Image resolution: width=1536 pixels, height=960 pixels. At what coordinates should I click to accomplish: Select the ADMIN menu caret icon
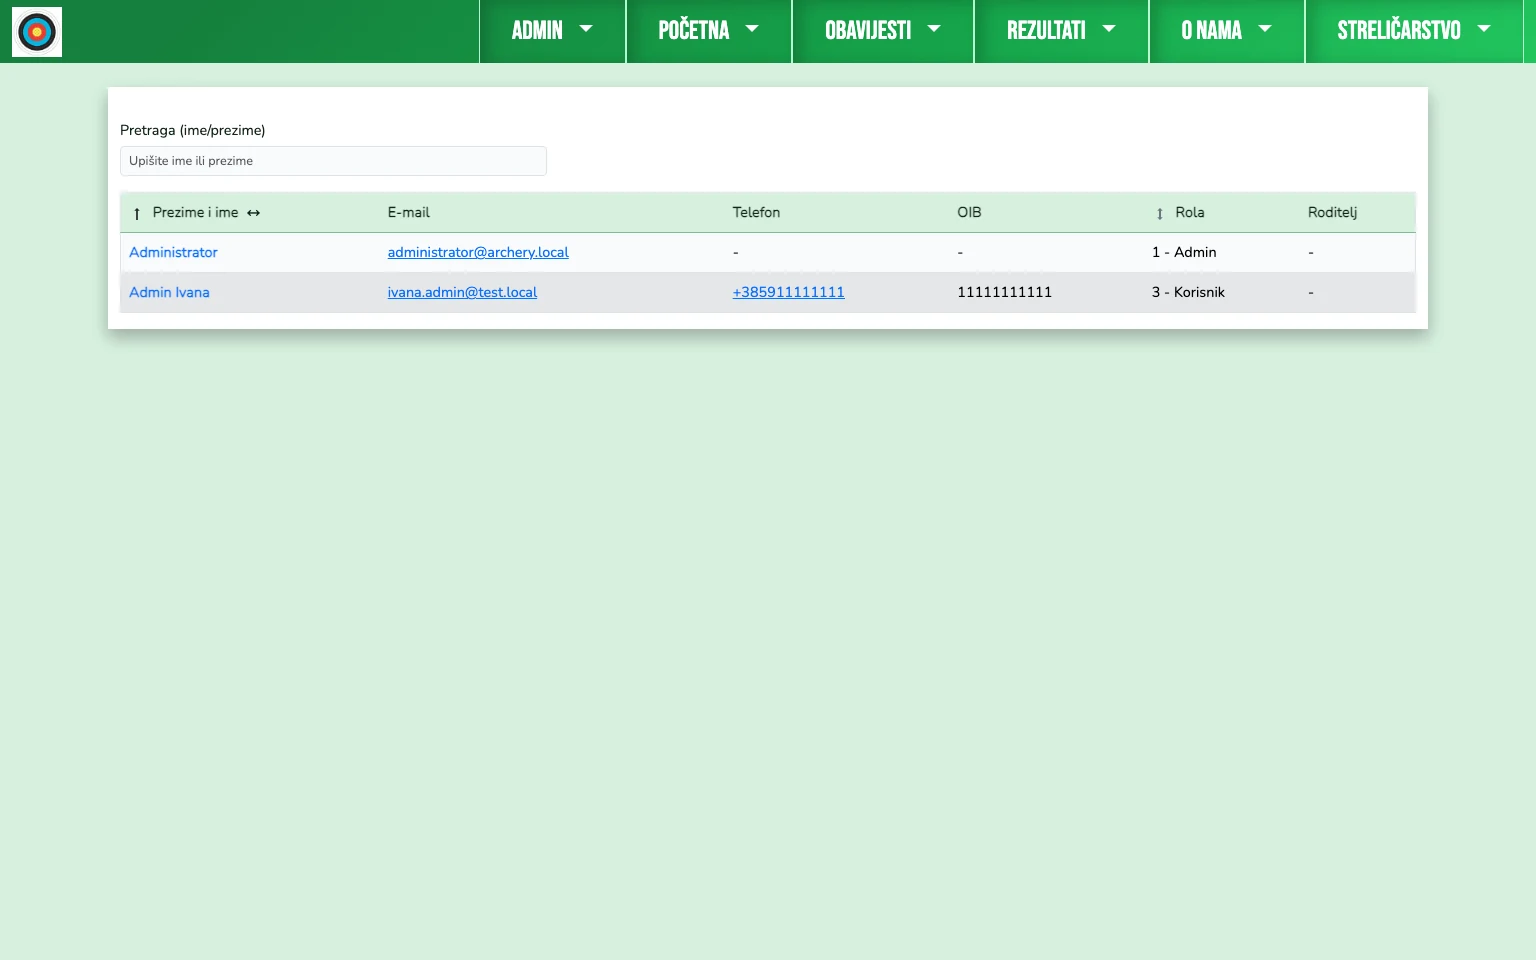click(586, 29)
